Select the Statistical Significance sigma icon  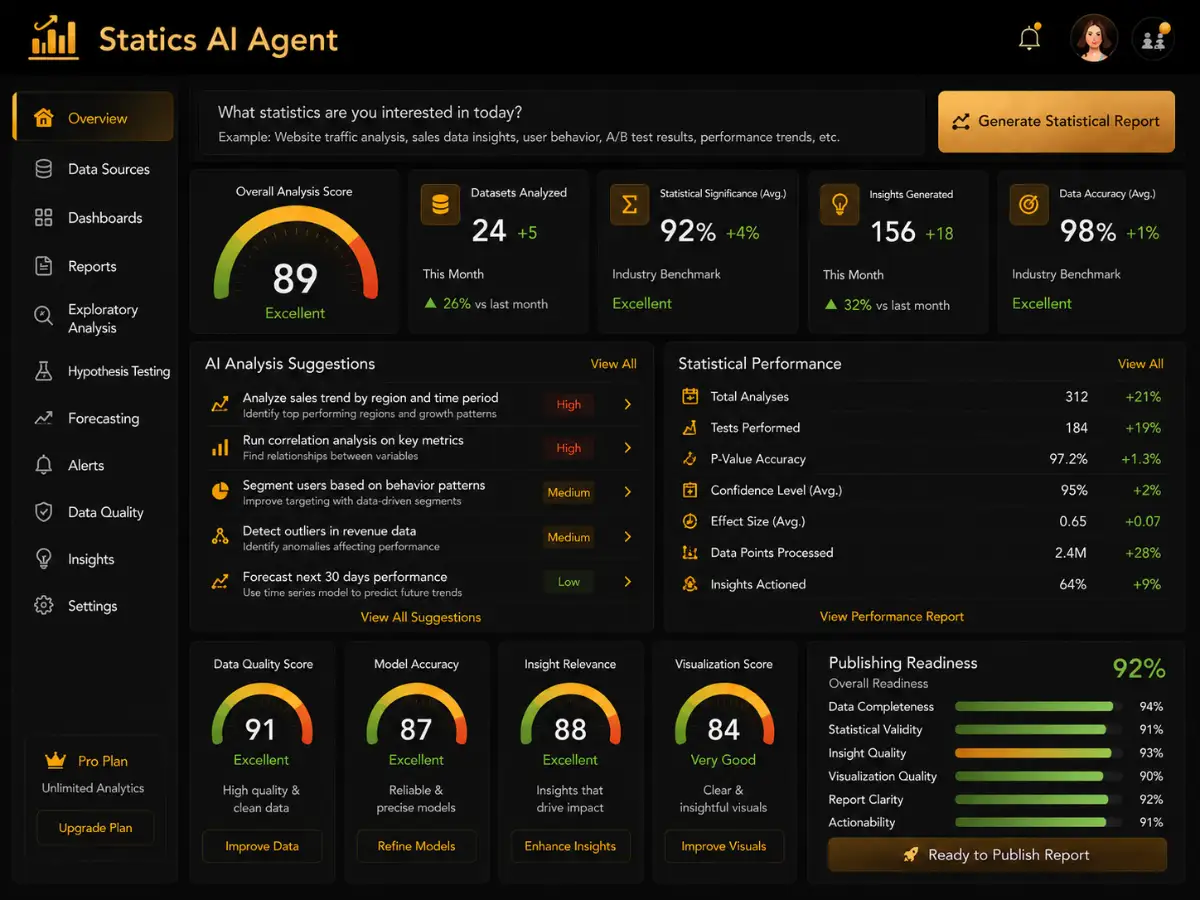click(629, 204)
